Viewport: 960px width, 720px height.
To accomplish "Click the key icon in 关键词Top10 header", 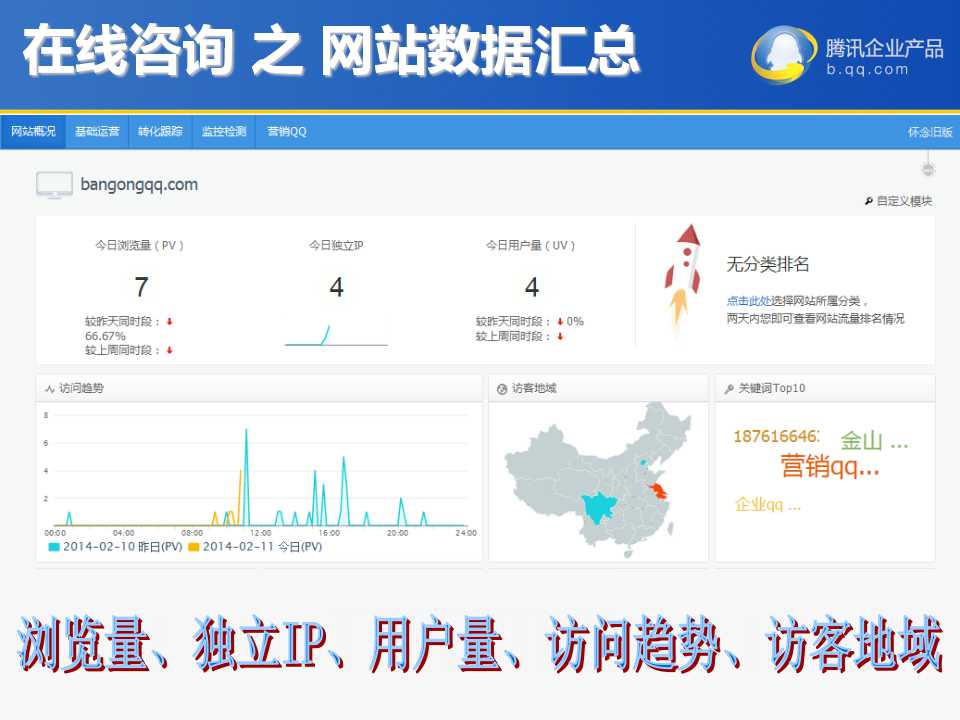I will tap(728, 388).
